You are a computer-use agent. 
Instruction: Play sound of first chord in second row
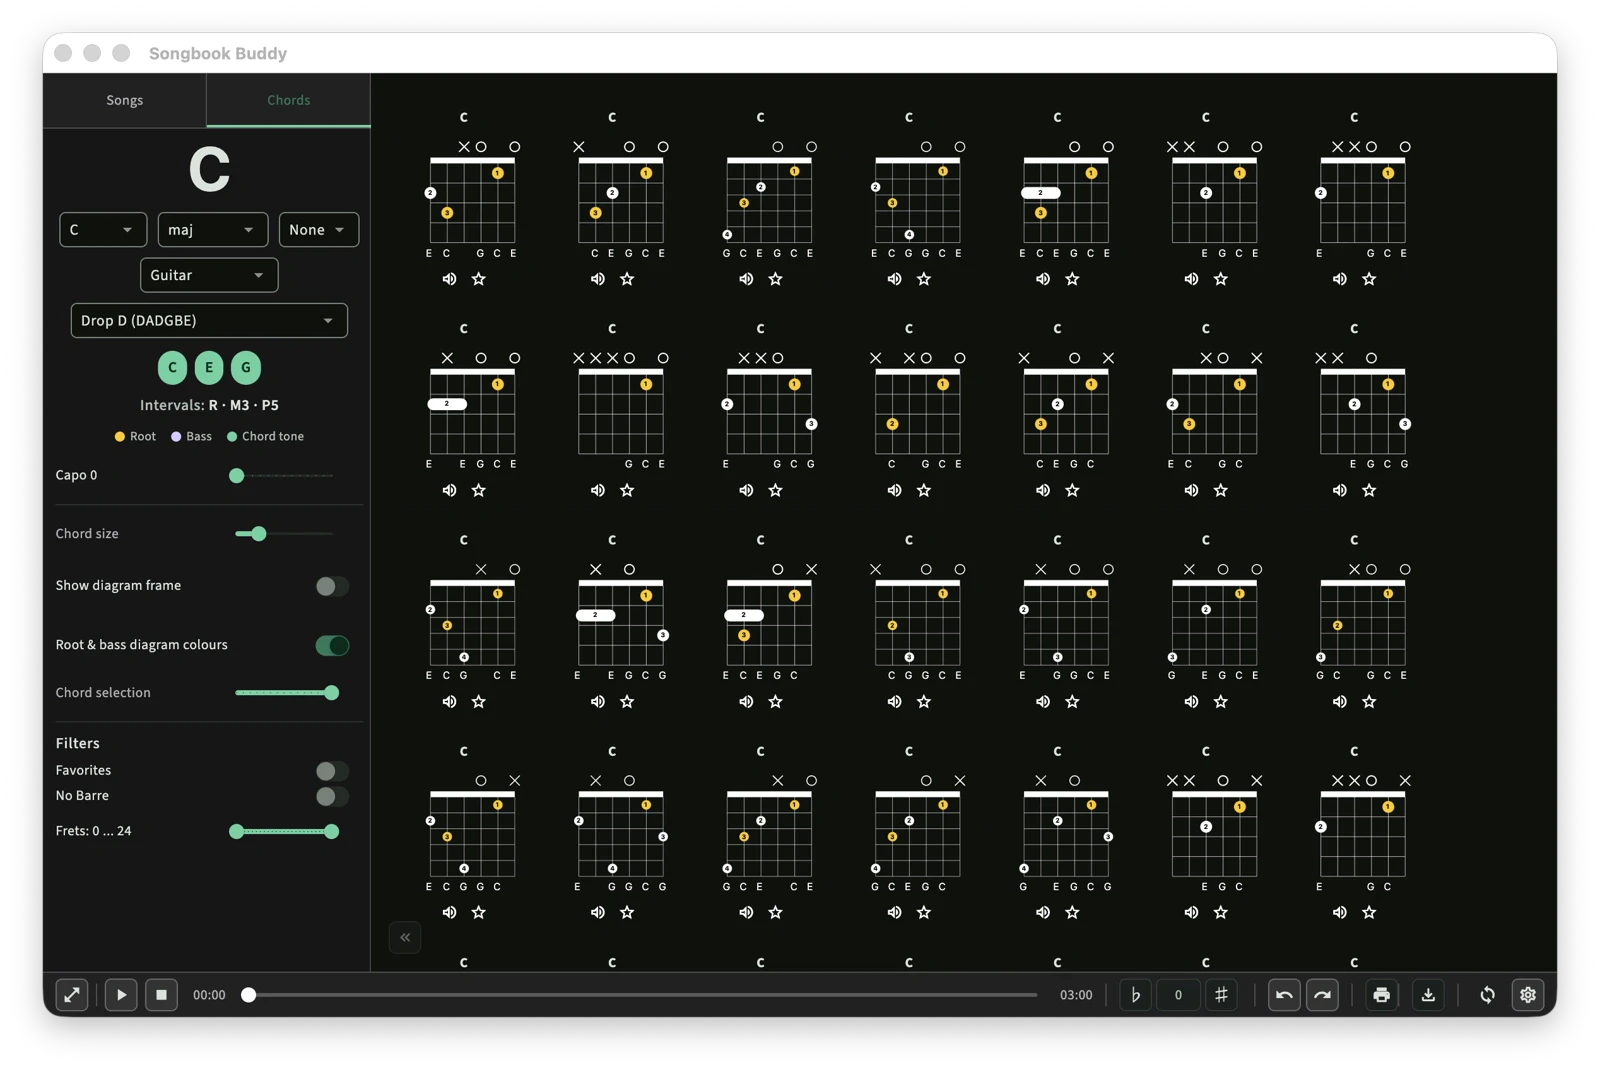[x=449, y=490]
